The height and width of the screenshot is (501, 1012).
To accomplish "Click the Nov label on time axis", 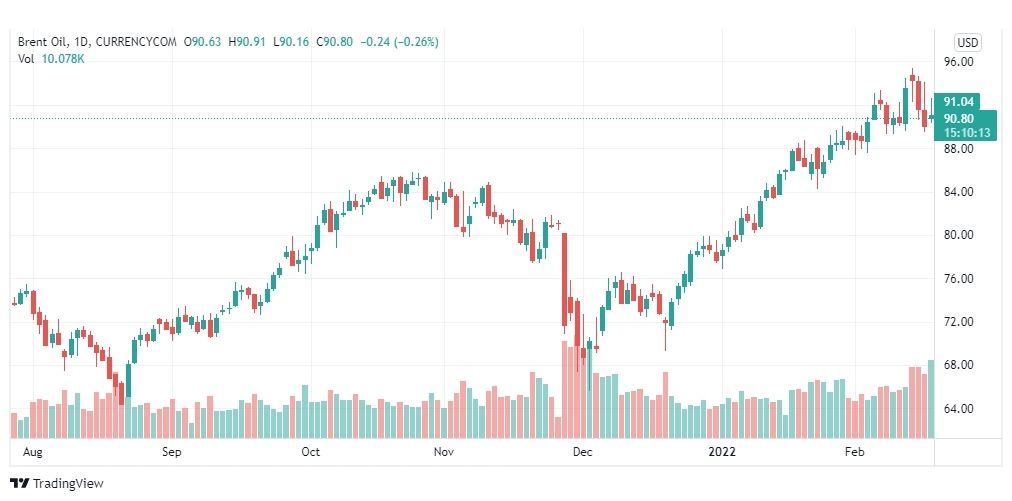I will pyautogui.click(x=444, y=452).
